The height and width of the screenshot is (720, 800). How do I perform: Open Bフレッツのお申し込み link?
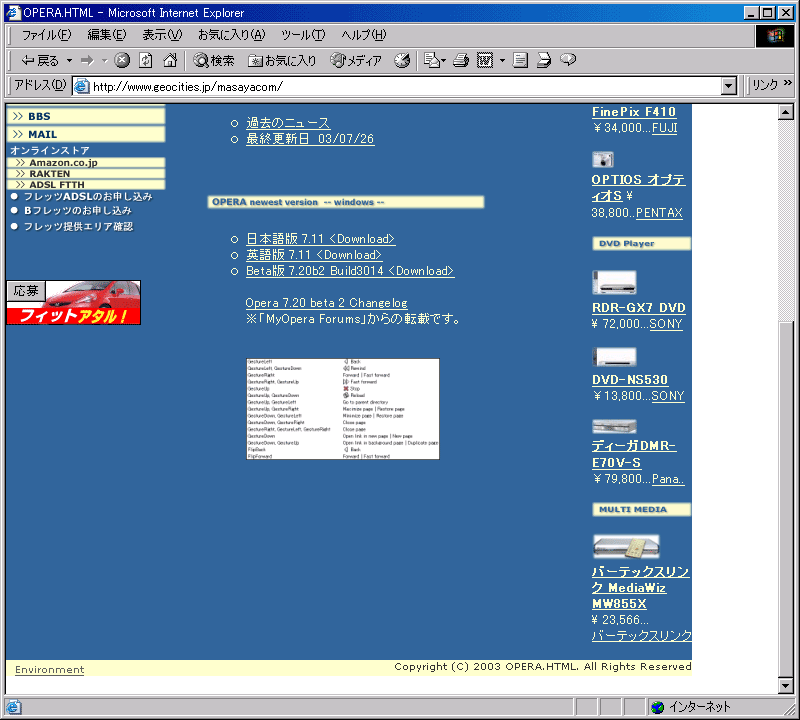coord(78,211)
